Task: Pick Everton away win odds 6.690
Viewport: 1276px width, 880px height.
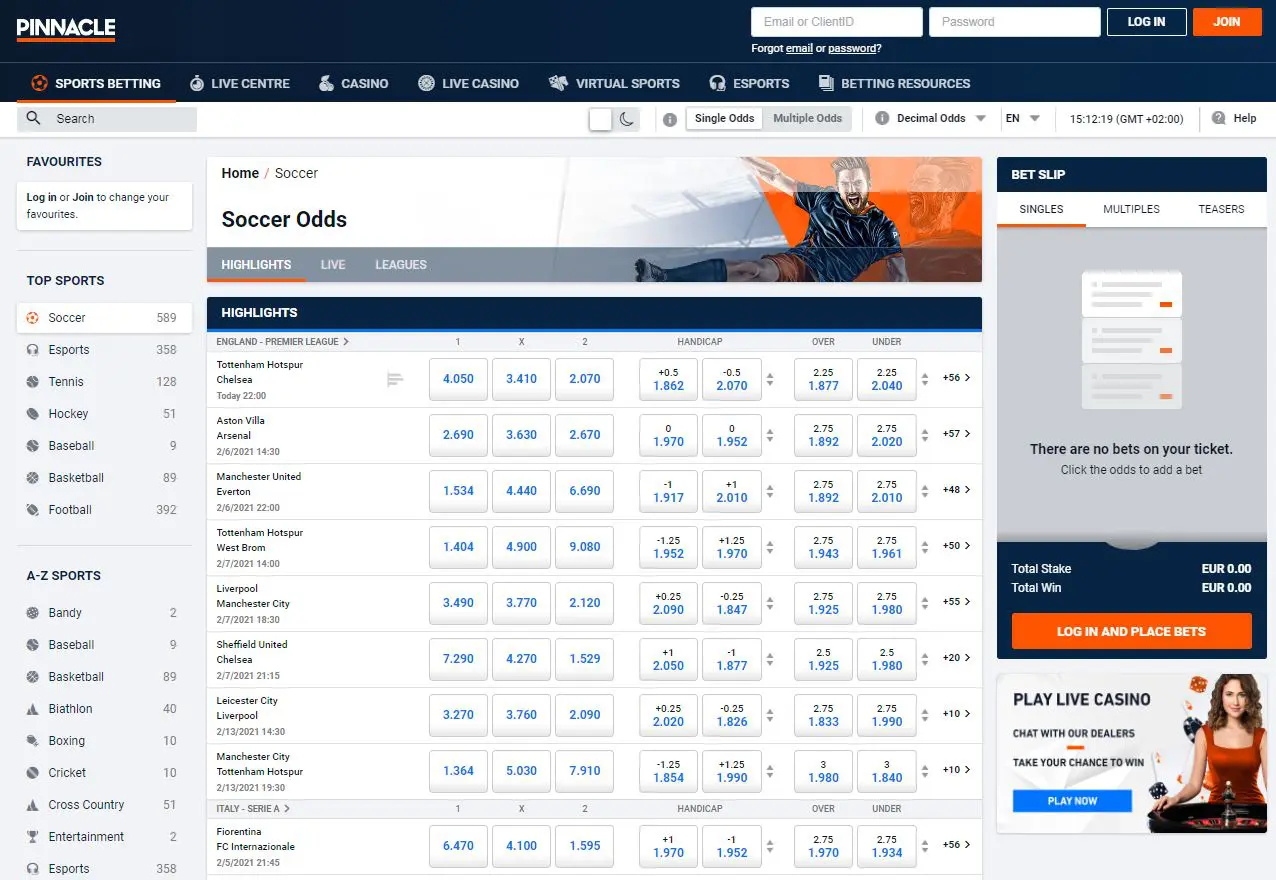Action: [x=584, y=491]
